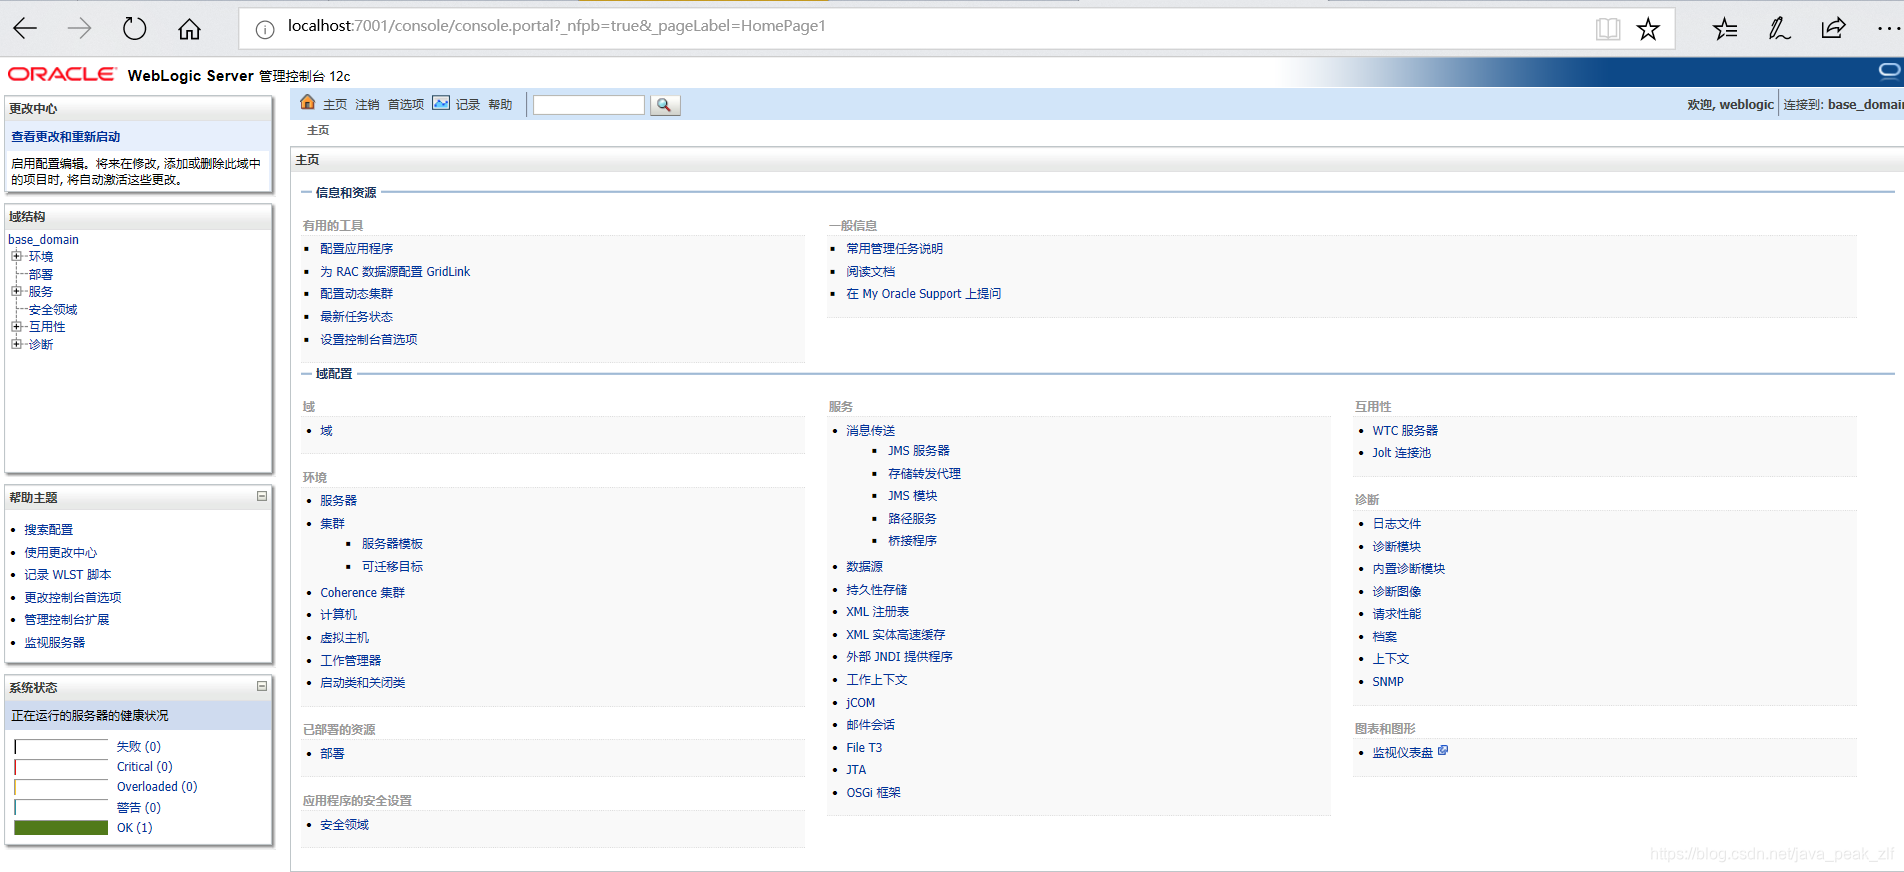Open 记录 WLST 脚本 help topic
Viewport: 1904px width, 872px height.
68,574
